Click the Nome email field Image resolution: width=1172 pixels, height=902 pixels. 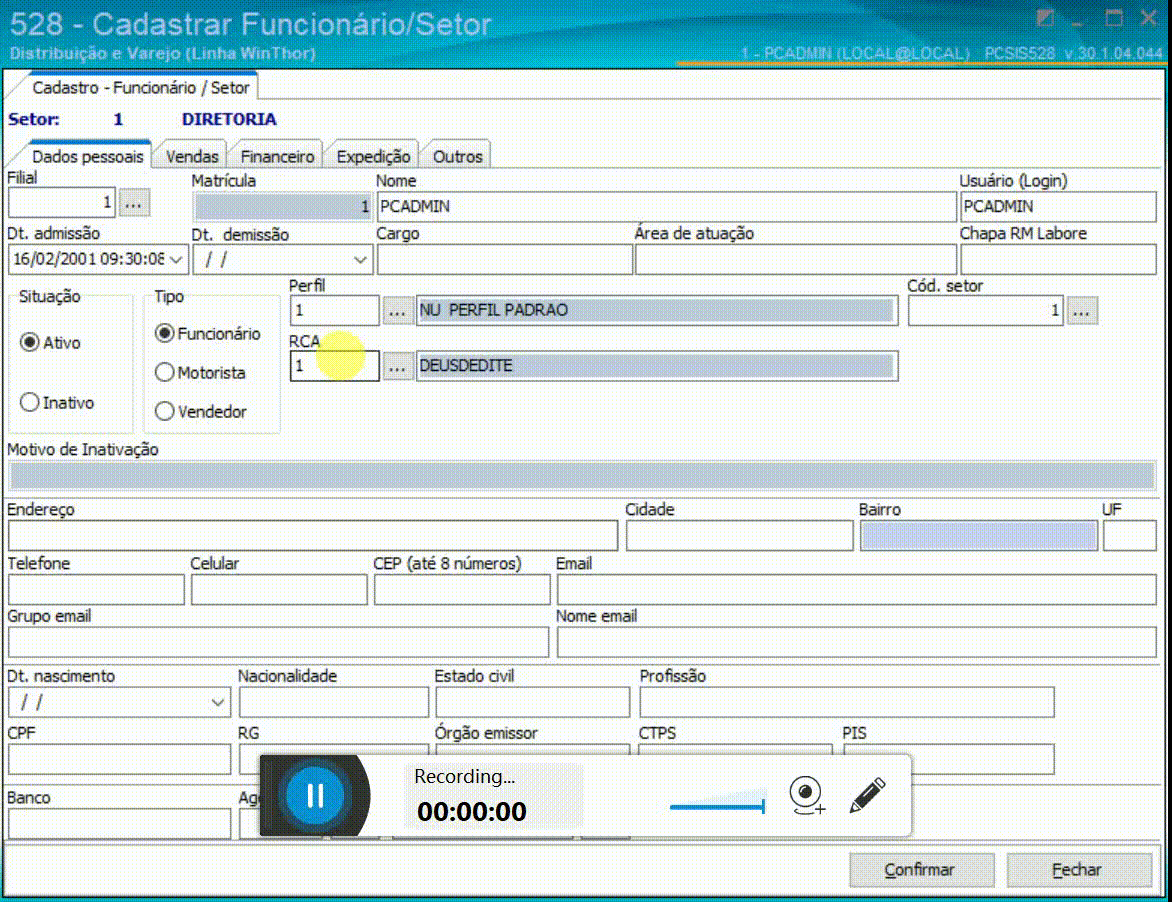pos(857,643)
